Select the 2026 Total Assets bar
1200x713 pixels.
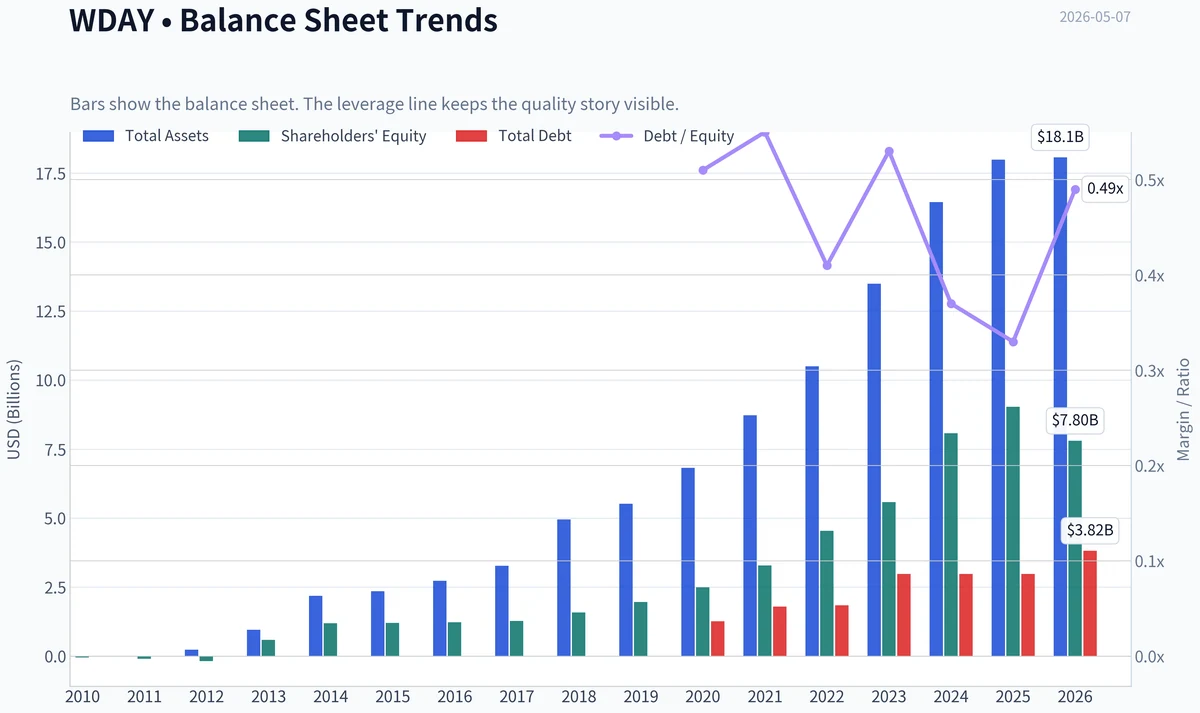pos(1060,407)
